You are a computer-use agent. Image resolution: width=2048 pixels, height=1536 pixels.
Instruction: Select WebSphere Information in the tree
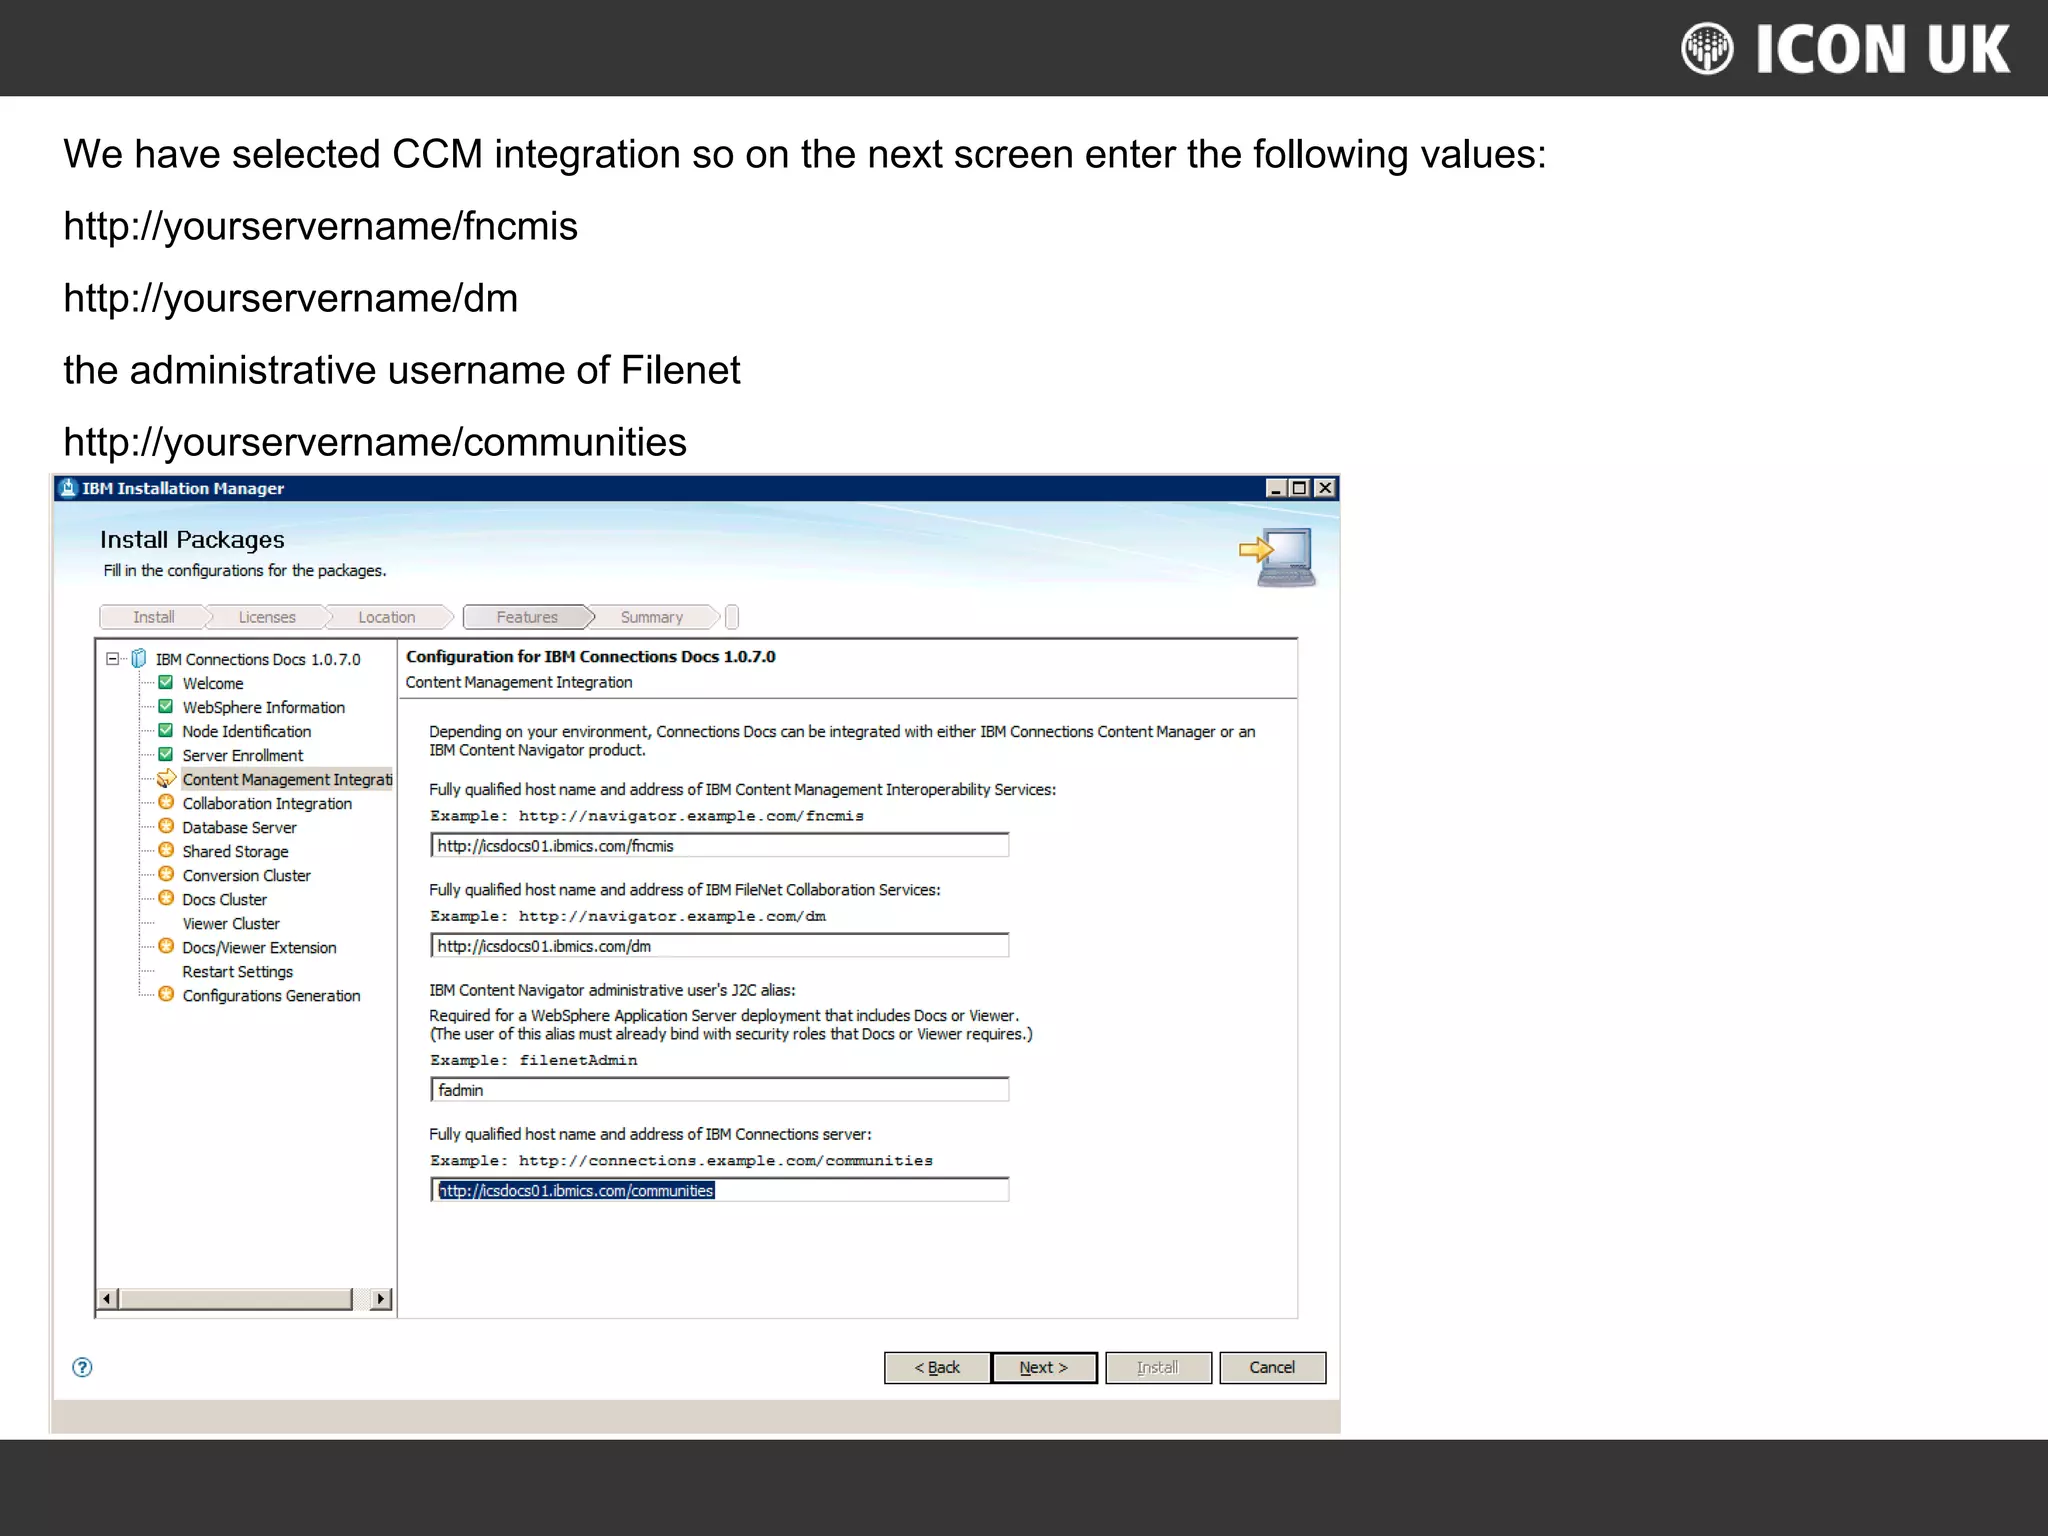coord(263,707)
